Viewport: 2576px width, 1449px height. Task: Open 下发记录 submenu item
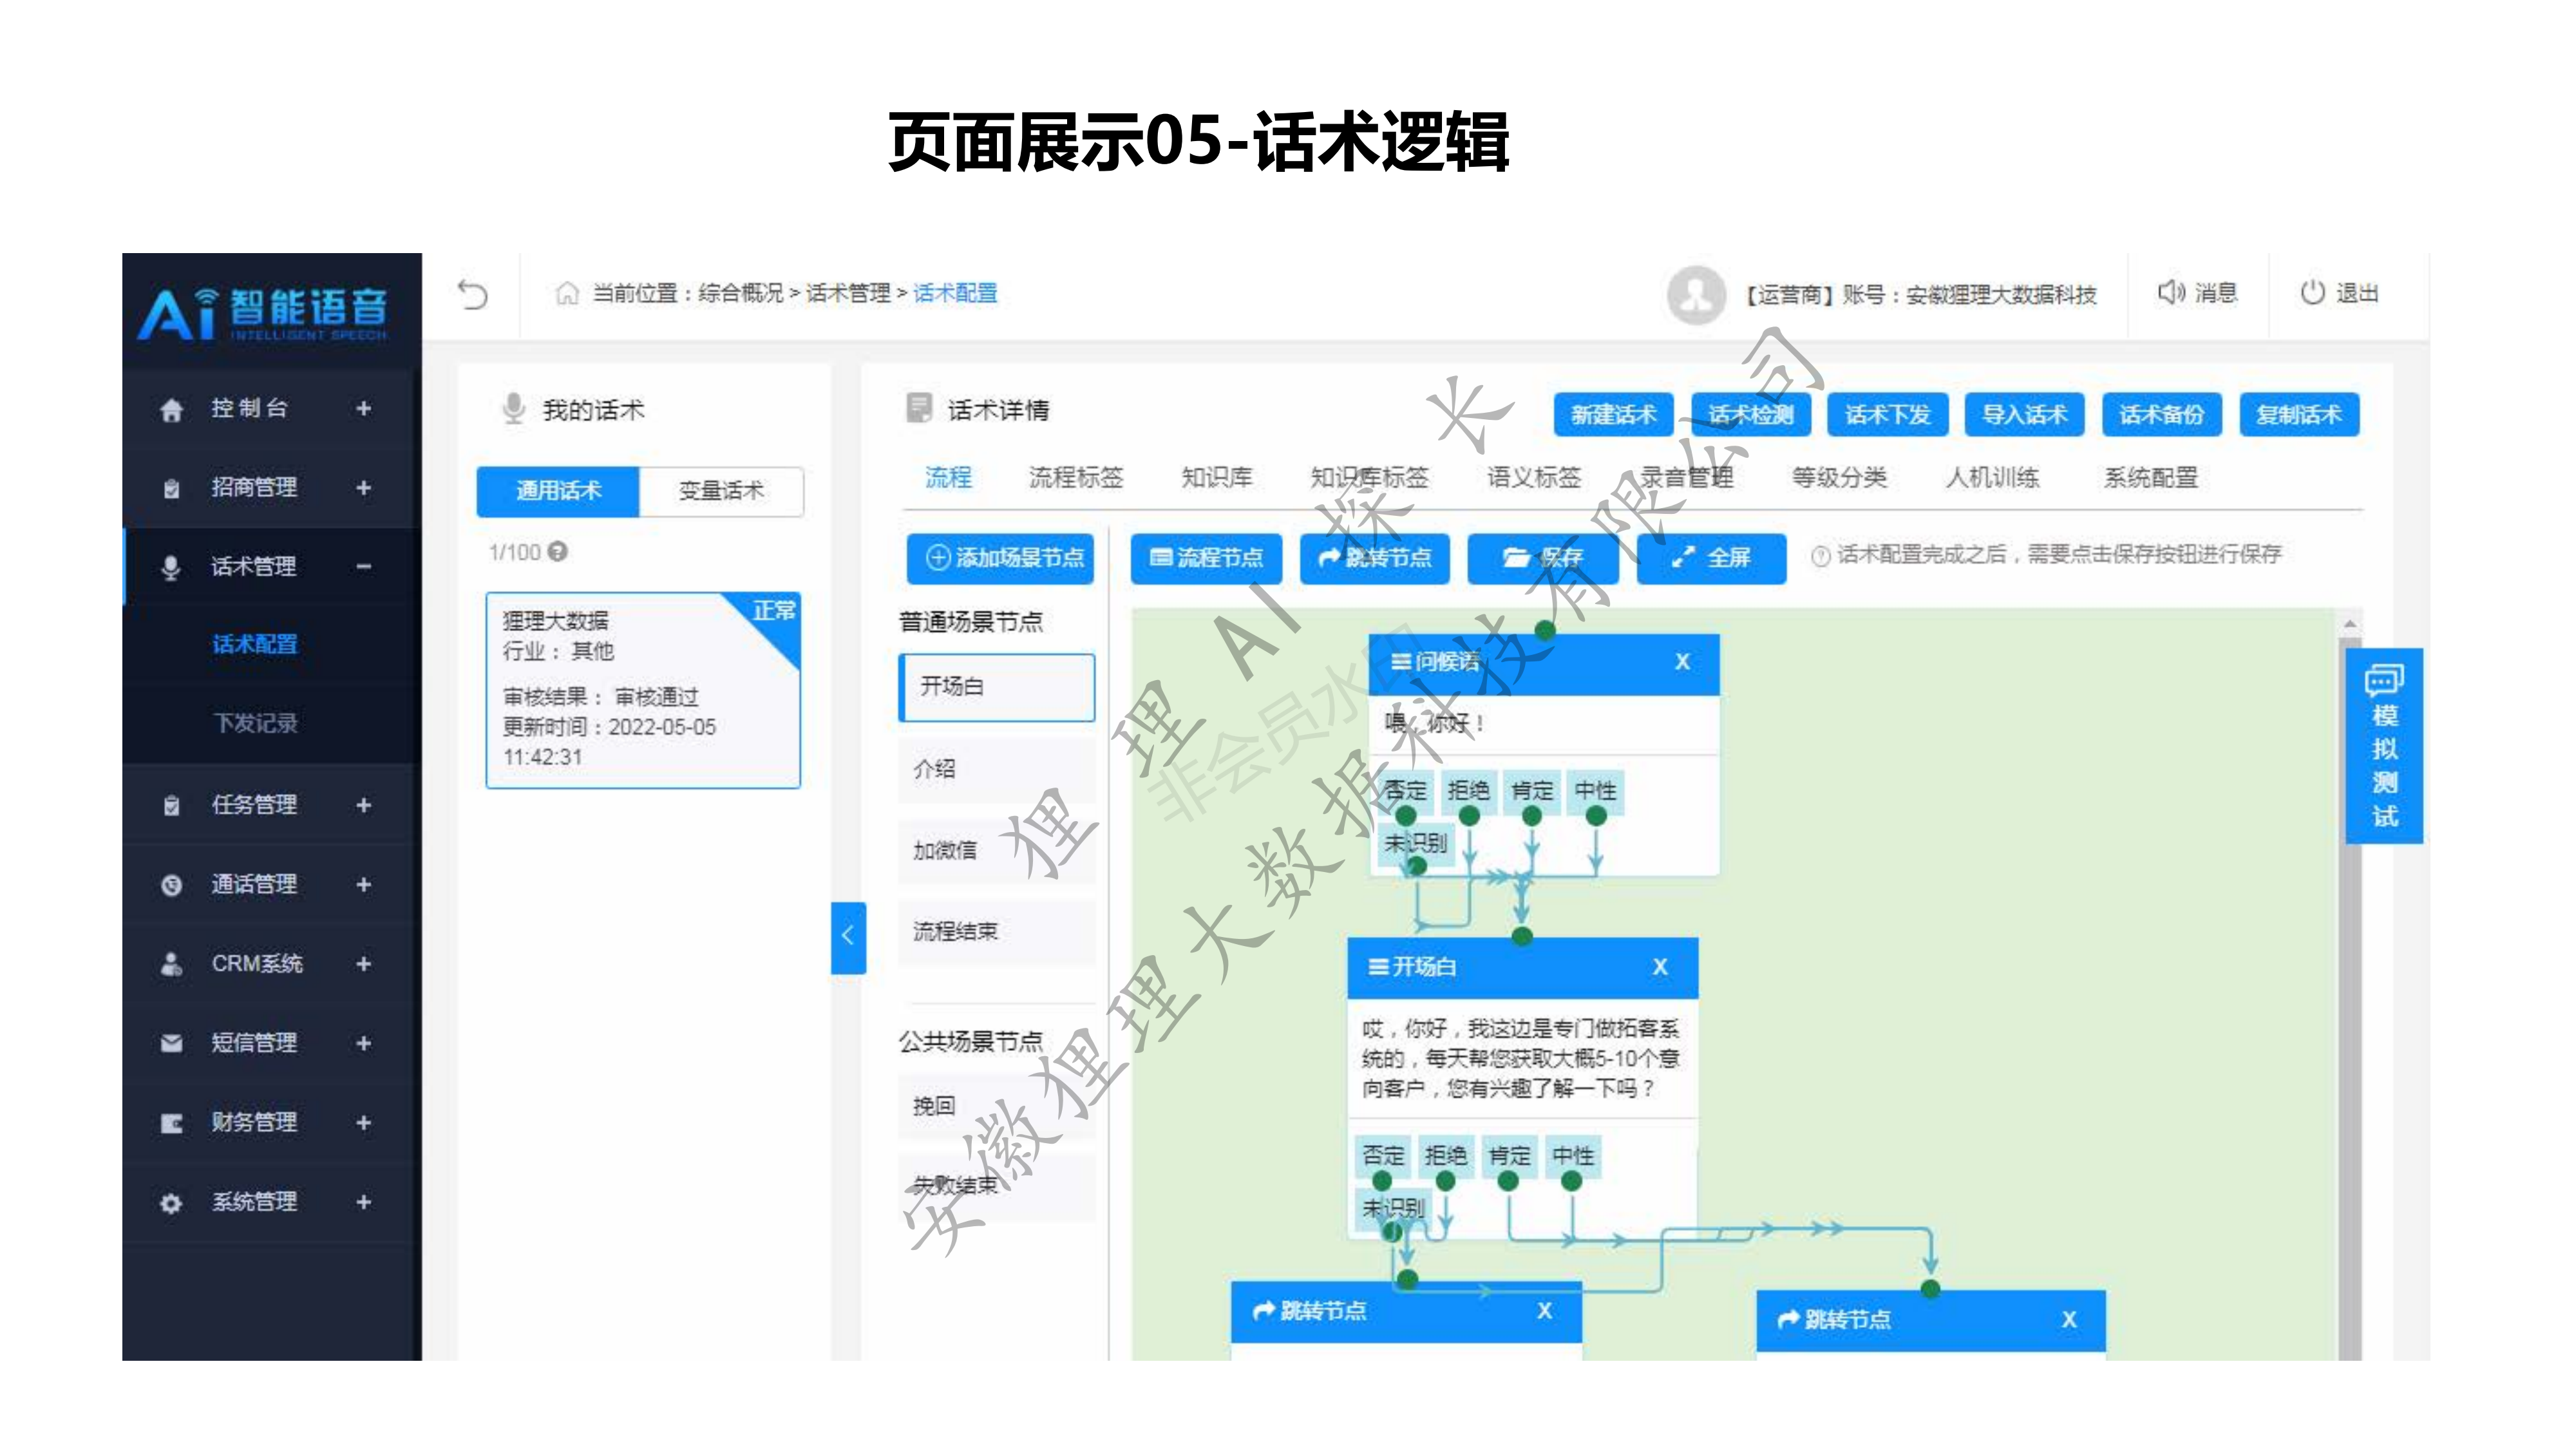click(x=255, y=723)
